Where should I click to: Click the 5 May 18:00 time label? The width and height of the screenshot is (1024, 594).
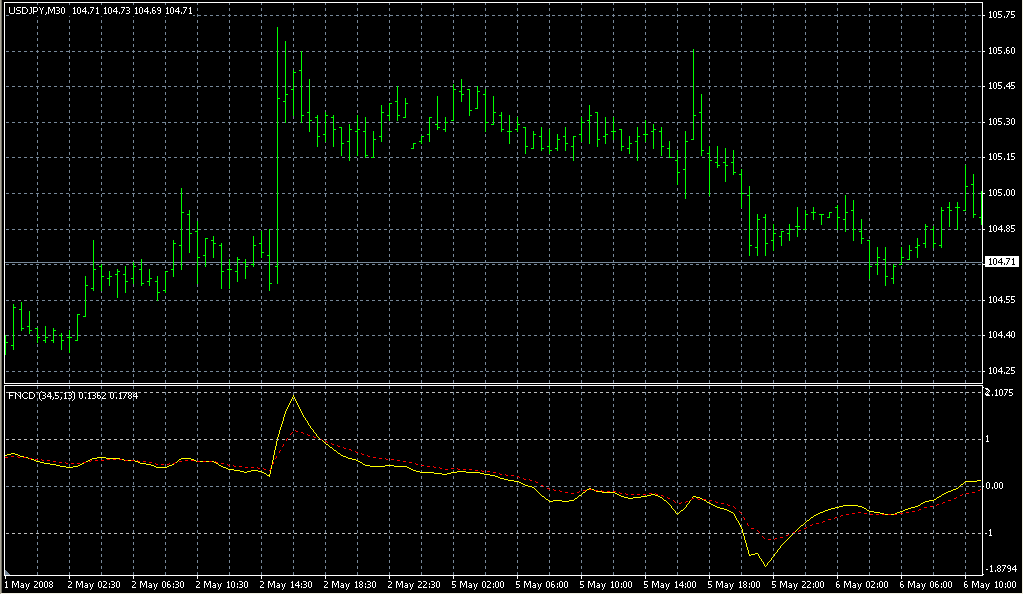pyautogui.click(x=734, y=584)
